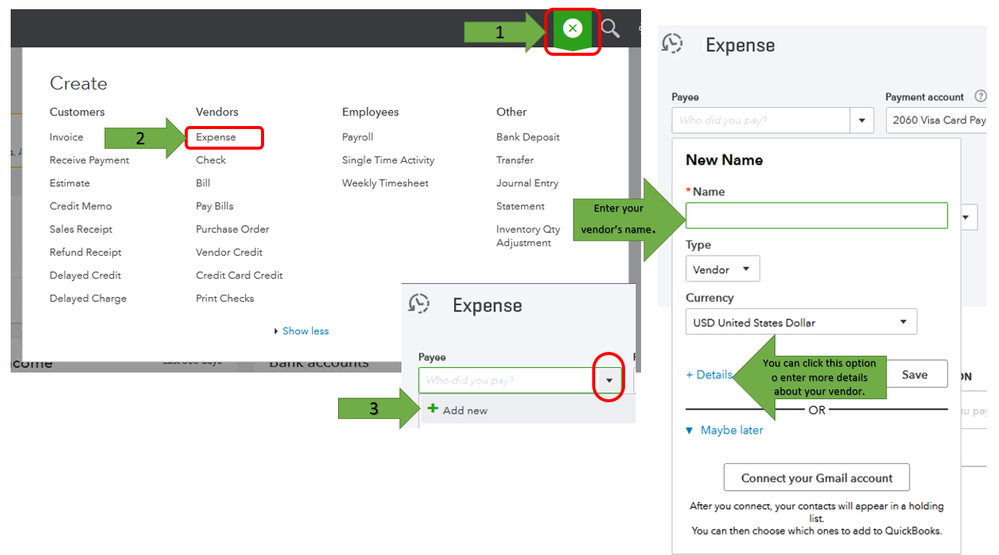The image size is (999, 555).
Task: Click the clock icon beside lower Expense title
Action: point(419,304)
